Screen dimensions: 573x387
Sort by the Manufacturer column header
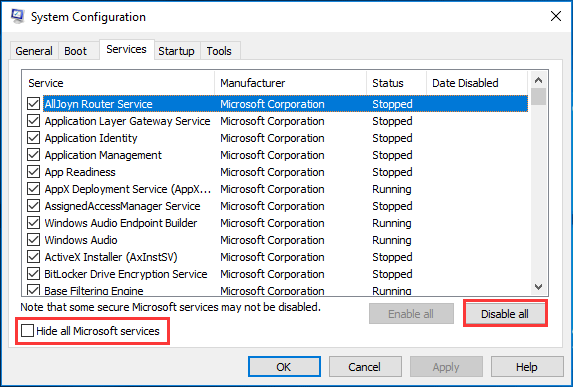click(x=291, y=83)
